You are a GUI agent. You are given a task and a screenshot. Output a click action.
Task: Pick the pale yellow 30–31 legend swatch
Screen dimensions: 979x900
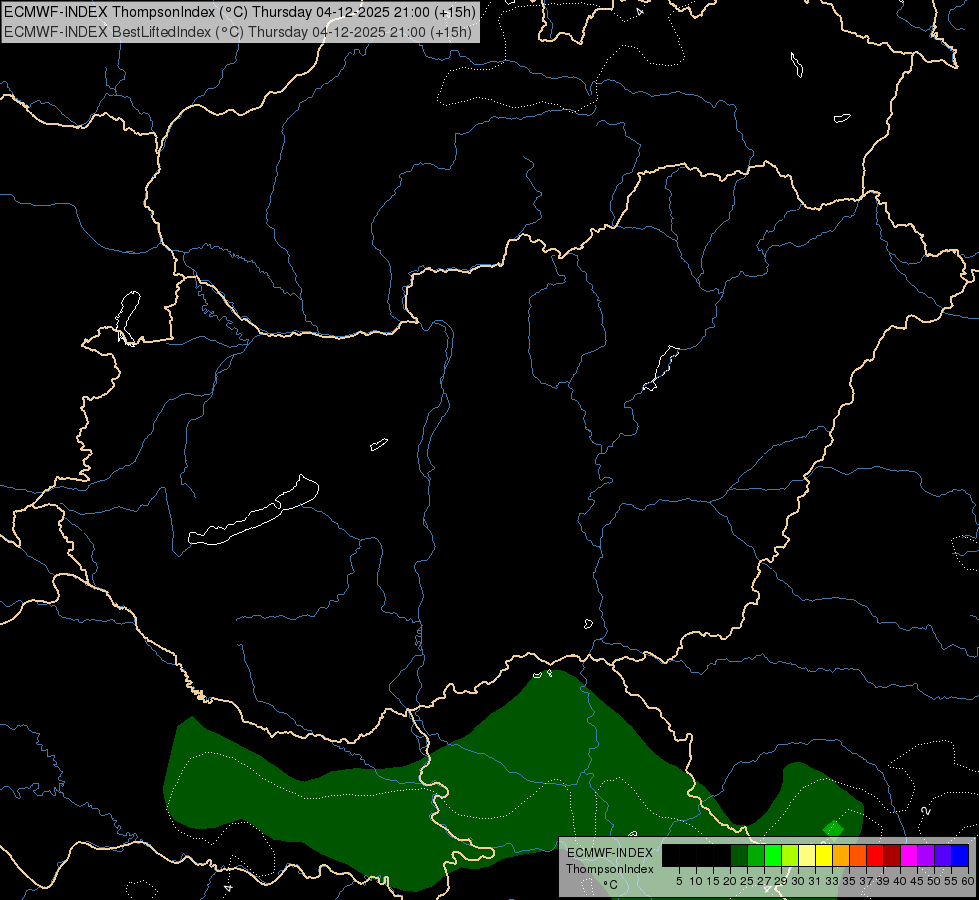[807, 855]
